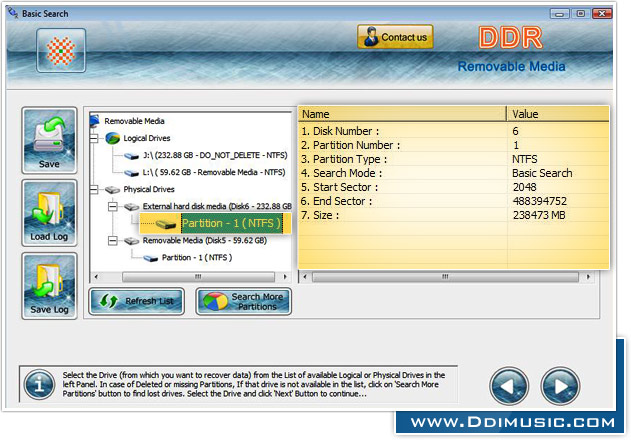Click the drive tree horizontal scrollbar thumb
The width and height of the screenshot is (631, 440).
198,277
